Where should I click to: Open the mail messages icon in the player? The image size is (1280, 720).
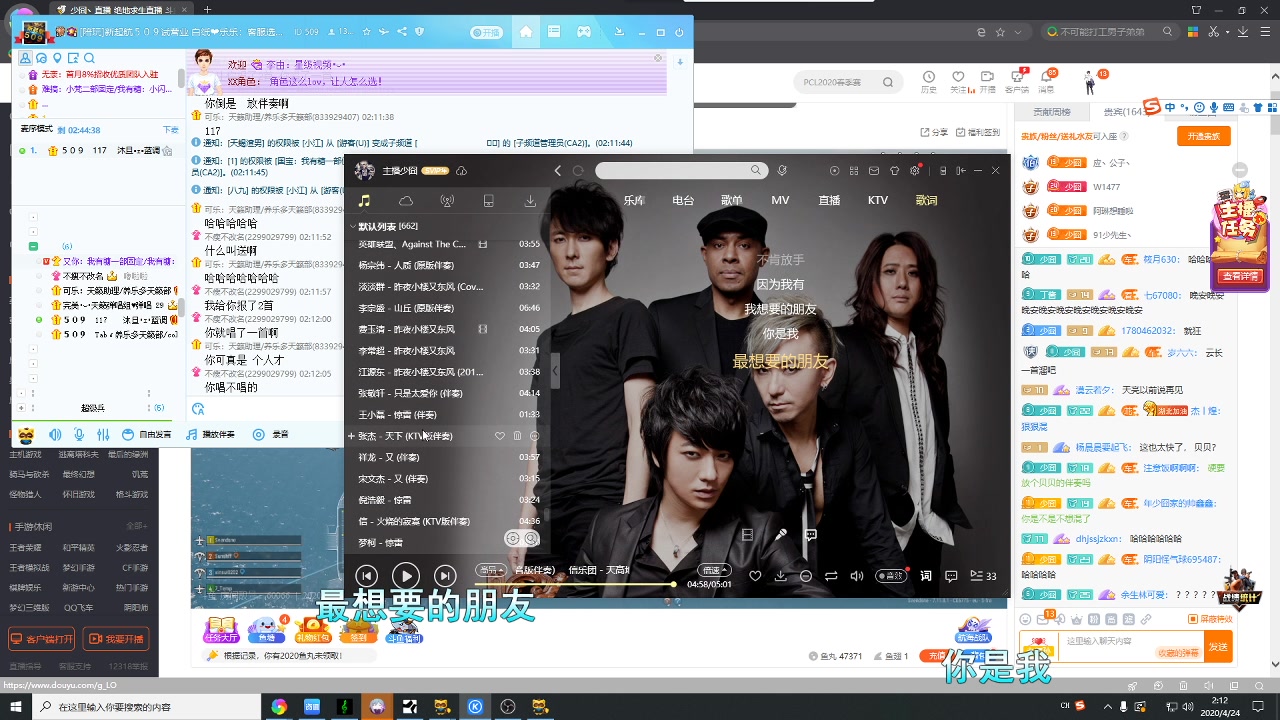(x=873, y=171)
